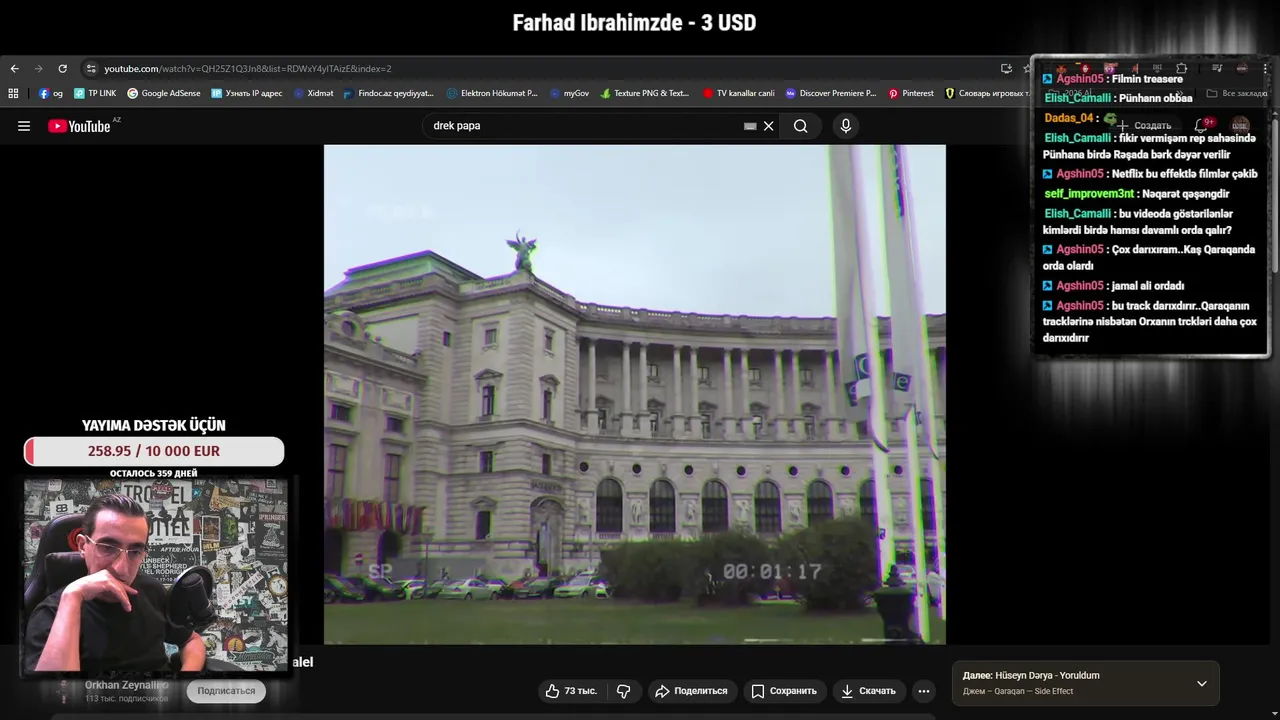The height and width of the screenshot is (720, 1280).
Task: Open the Словарь игровых bookmark
Action: pyautogui.click(x=988, y=93)
